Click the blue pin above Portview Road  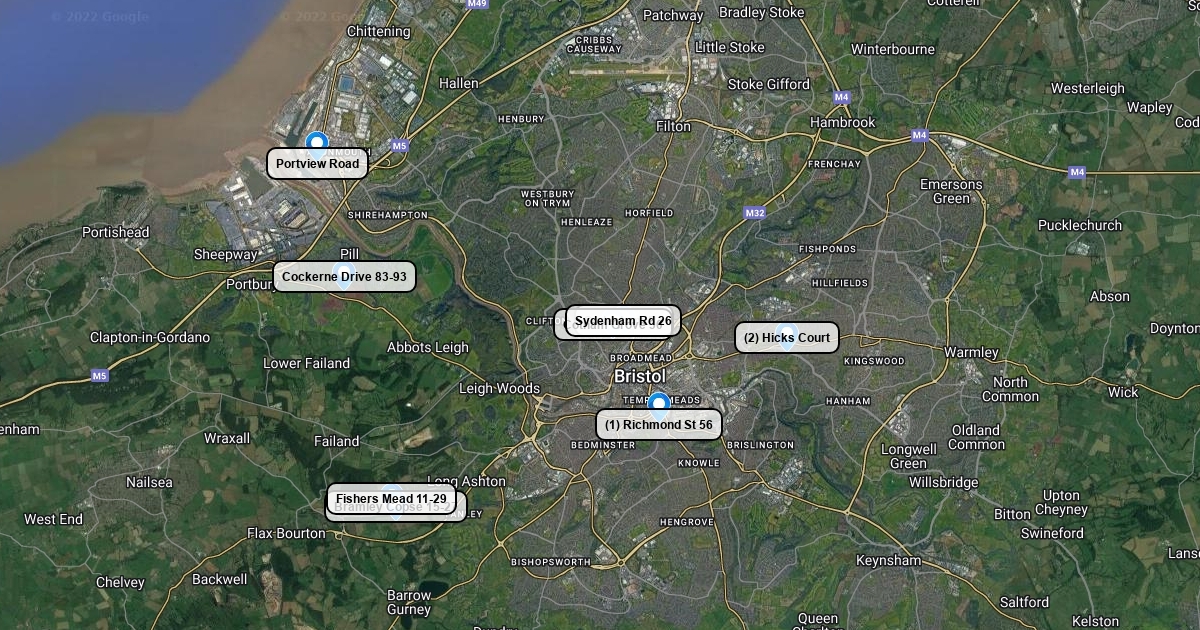(x=317, y=143)
